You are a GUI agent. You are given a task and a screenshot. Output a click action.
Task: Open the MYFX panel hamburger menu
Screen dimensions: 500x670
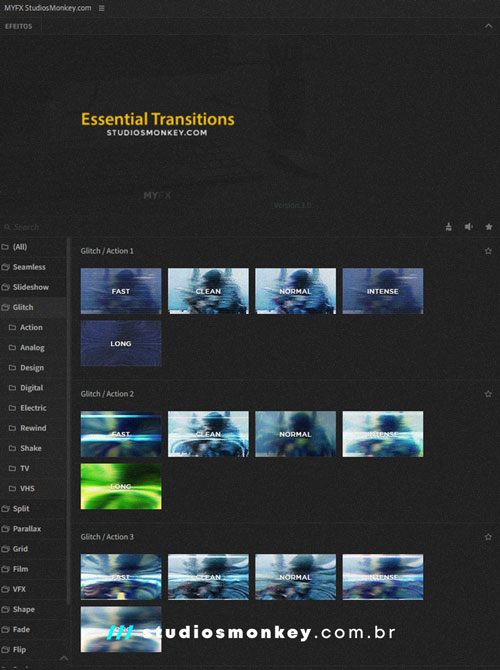tap(101, 8)
